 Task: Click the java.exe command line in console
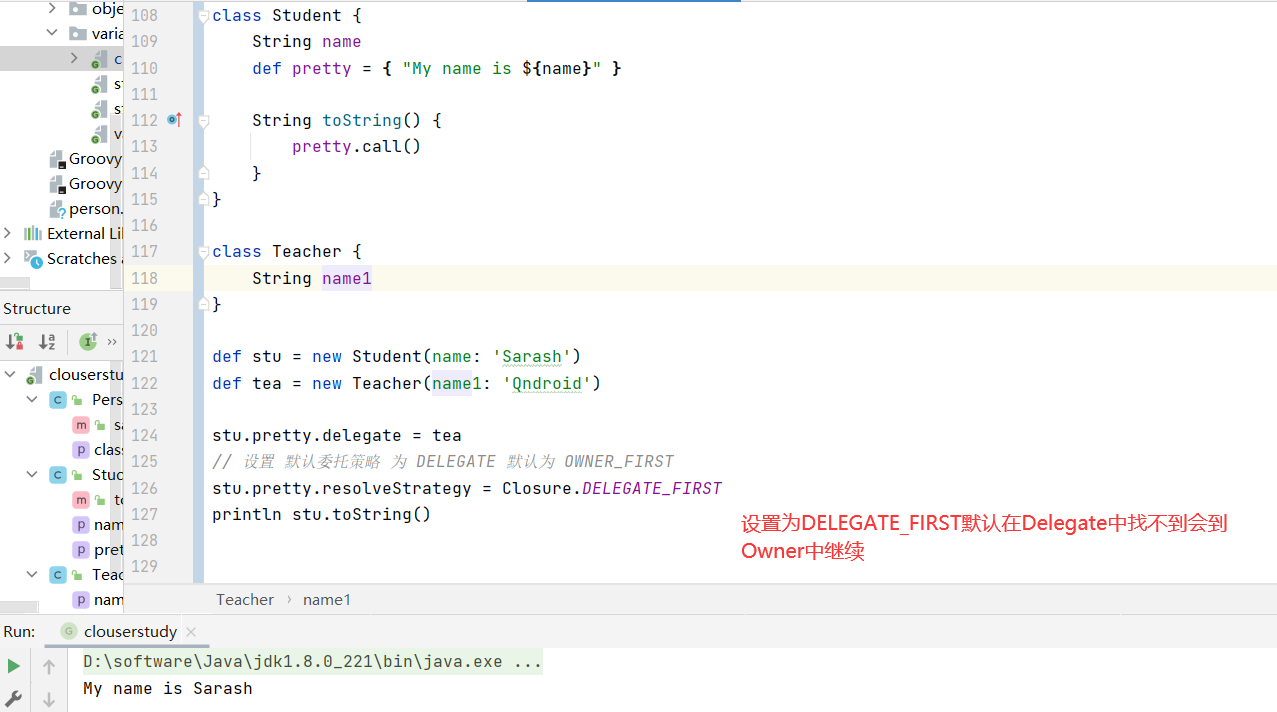[x=312, y=661]
